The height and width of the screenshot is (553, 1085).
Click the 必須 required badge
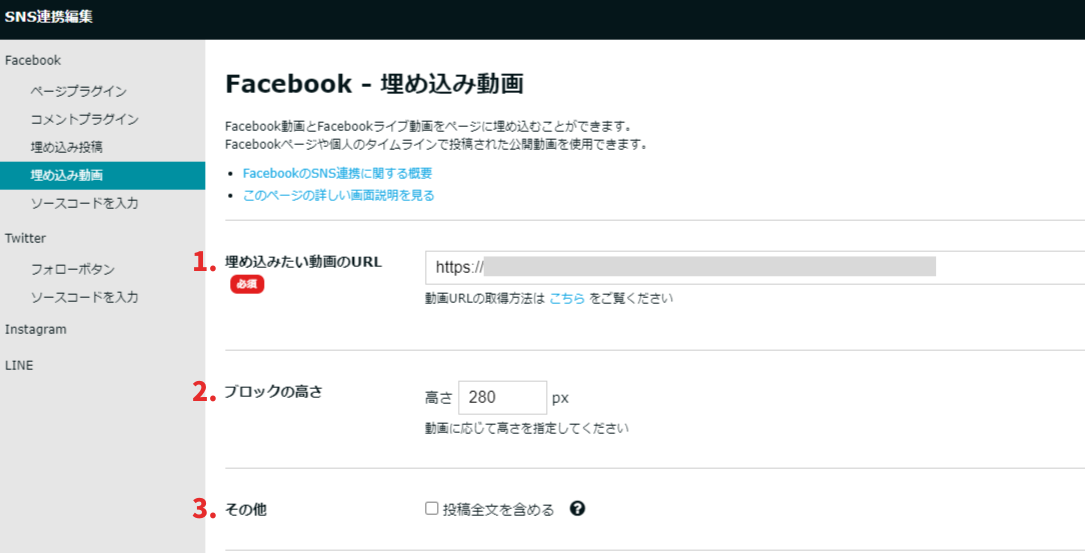[x=247, y=284]
